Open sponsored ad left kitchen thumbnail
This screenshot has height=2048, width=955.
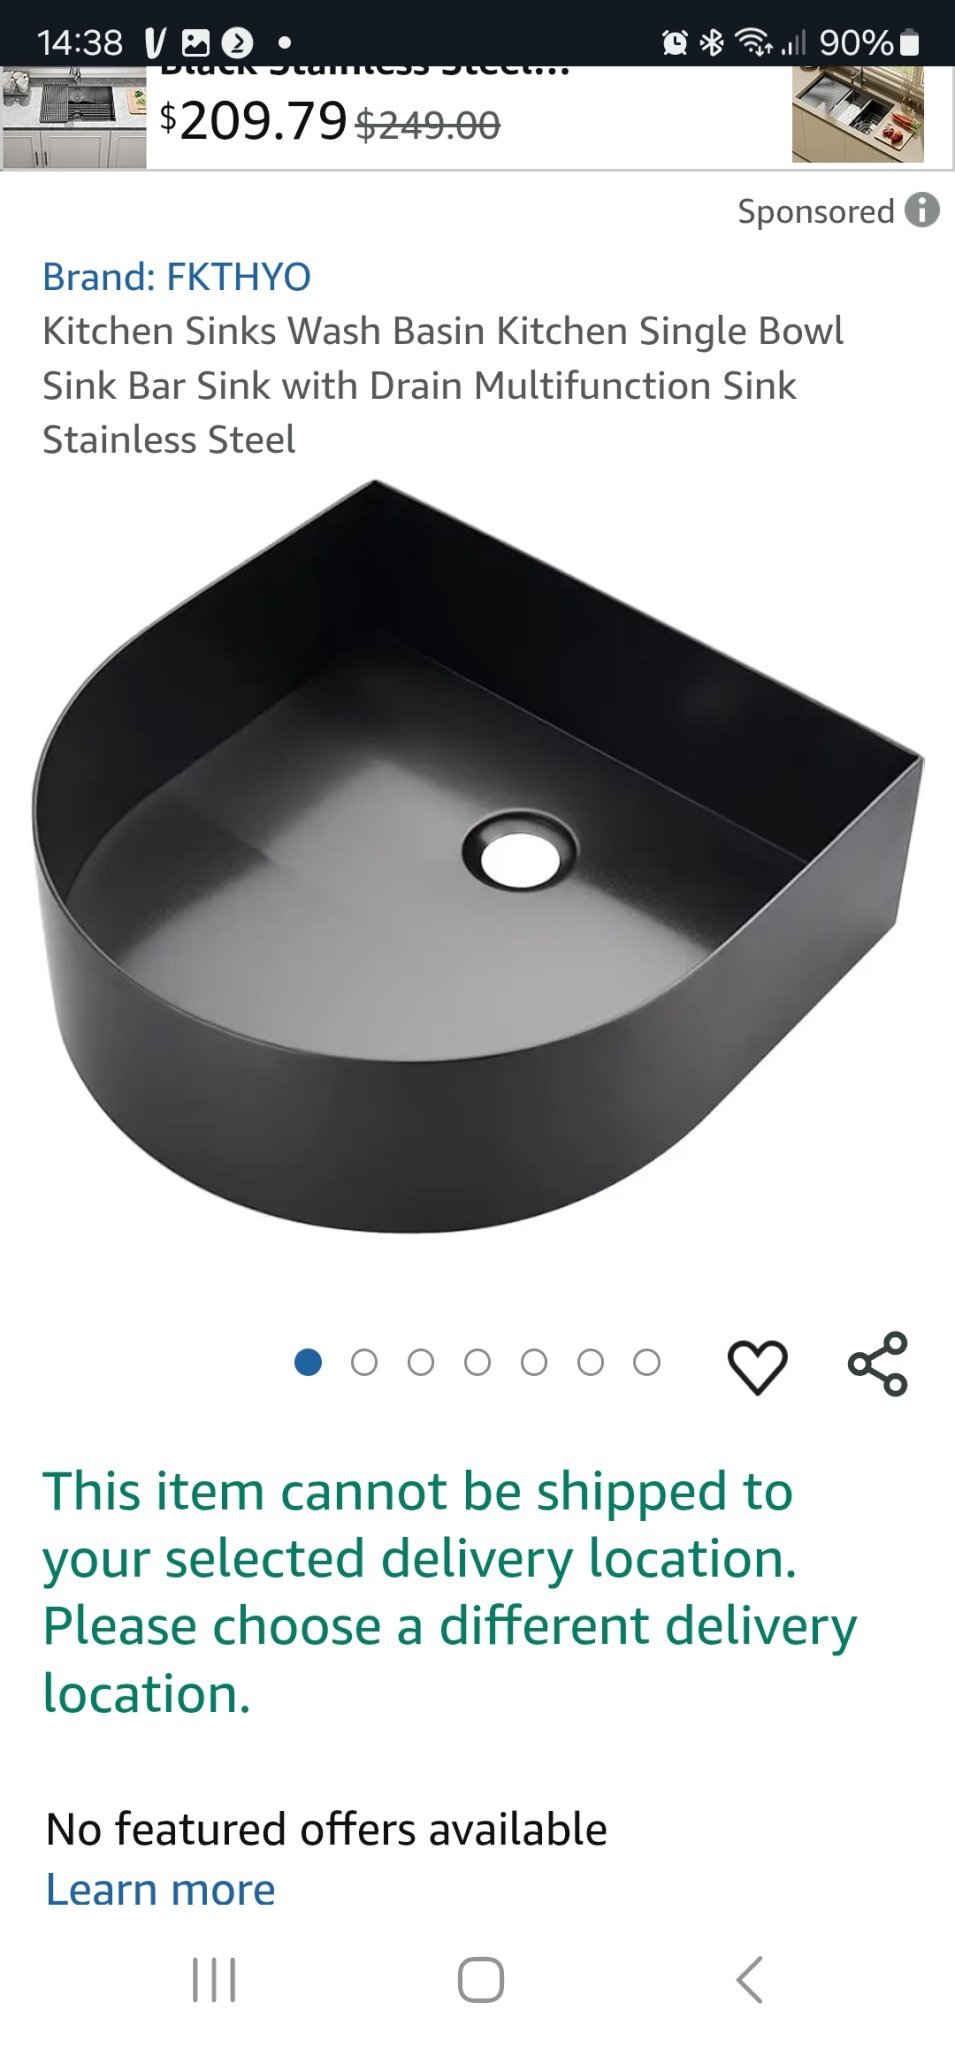(x=74, y=117)
